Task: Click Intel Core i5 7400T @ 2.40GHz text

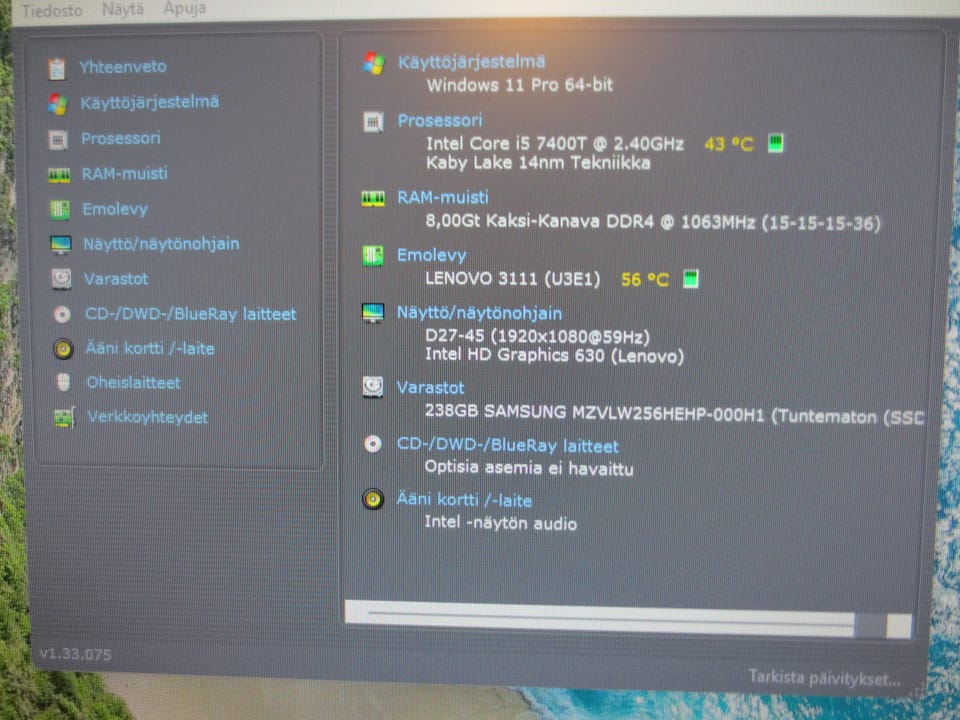Action: pyautogui.click(x=555, y=143)
